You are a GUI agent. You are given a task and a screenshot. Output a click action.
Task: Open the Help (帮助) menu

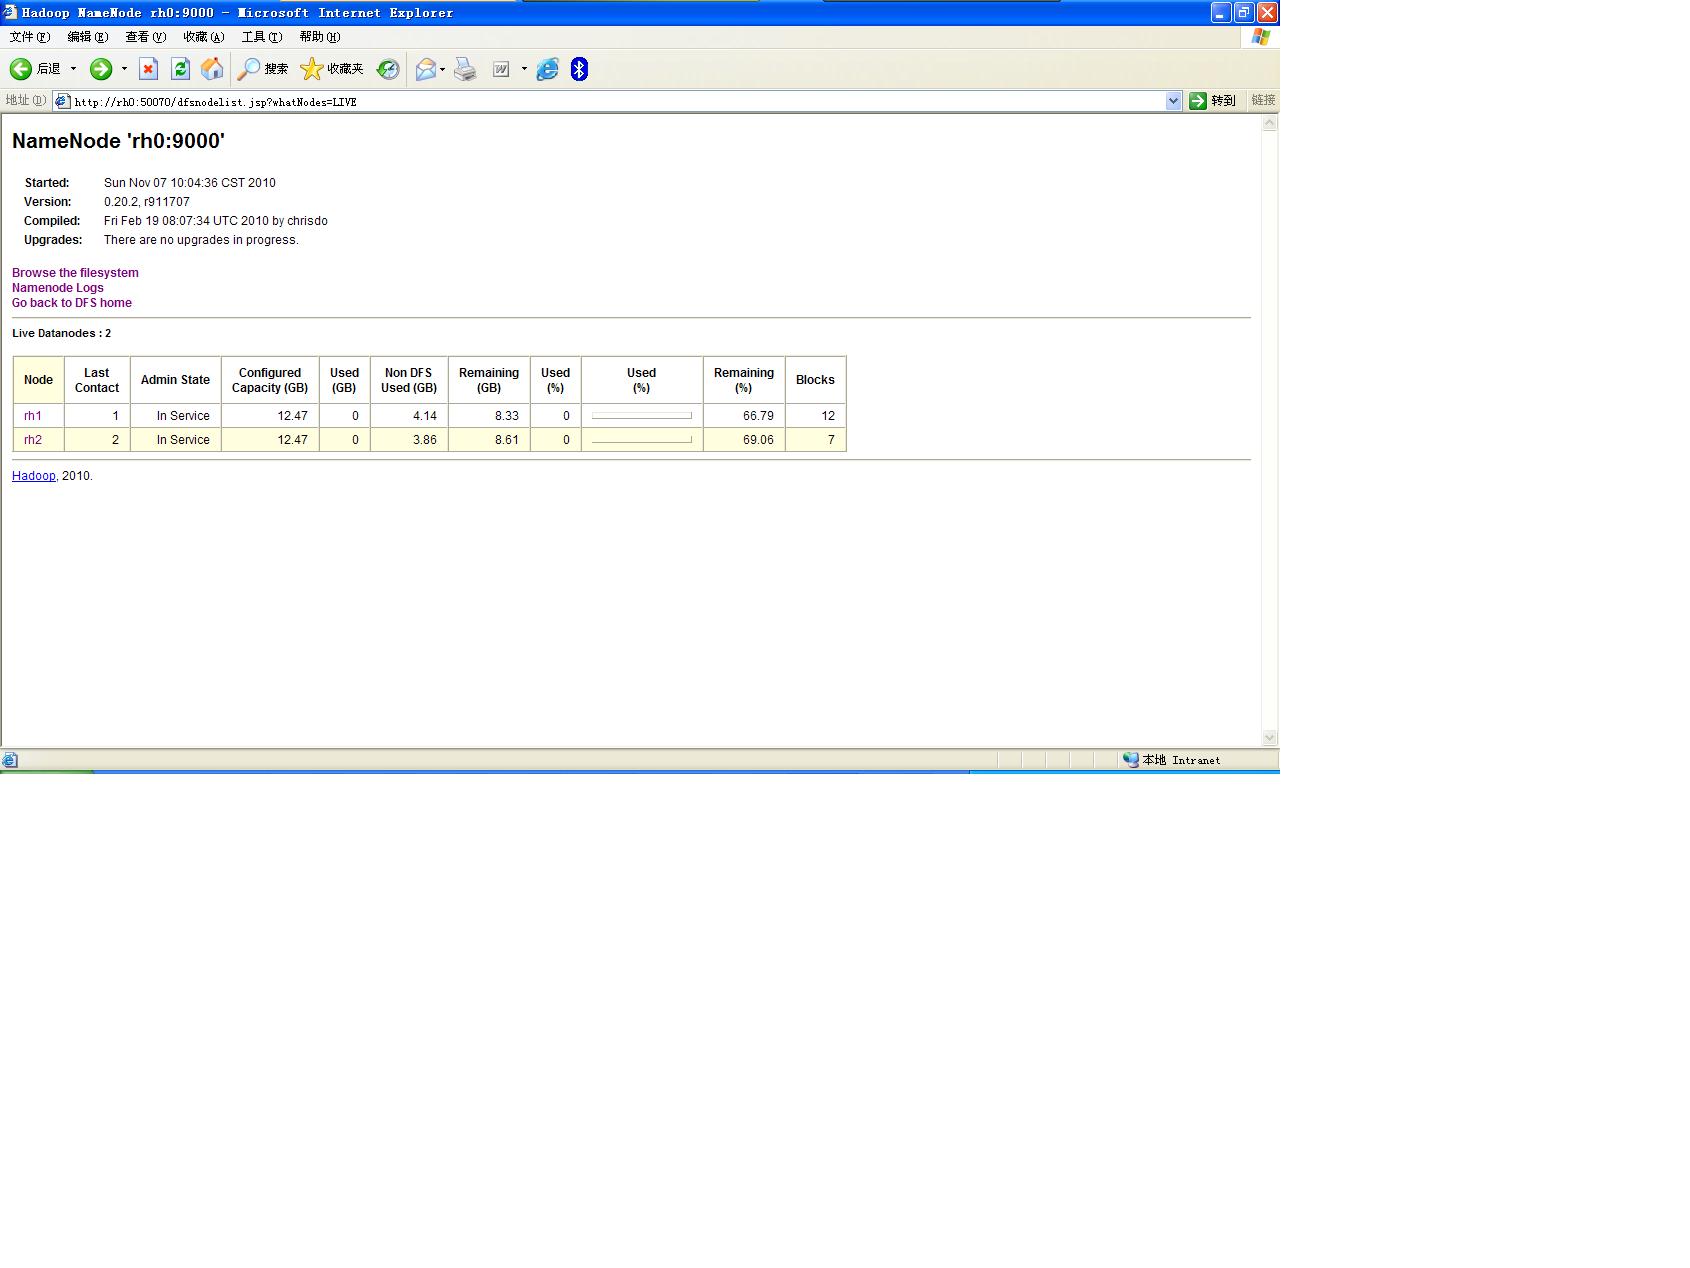[x=320, y=37]
